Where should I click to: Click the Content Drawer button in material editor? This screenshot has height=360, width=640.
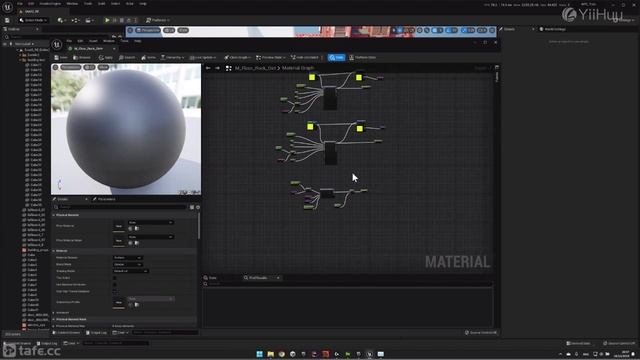click(66, 333)
